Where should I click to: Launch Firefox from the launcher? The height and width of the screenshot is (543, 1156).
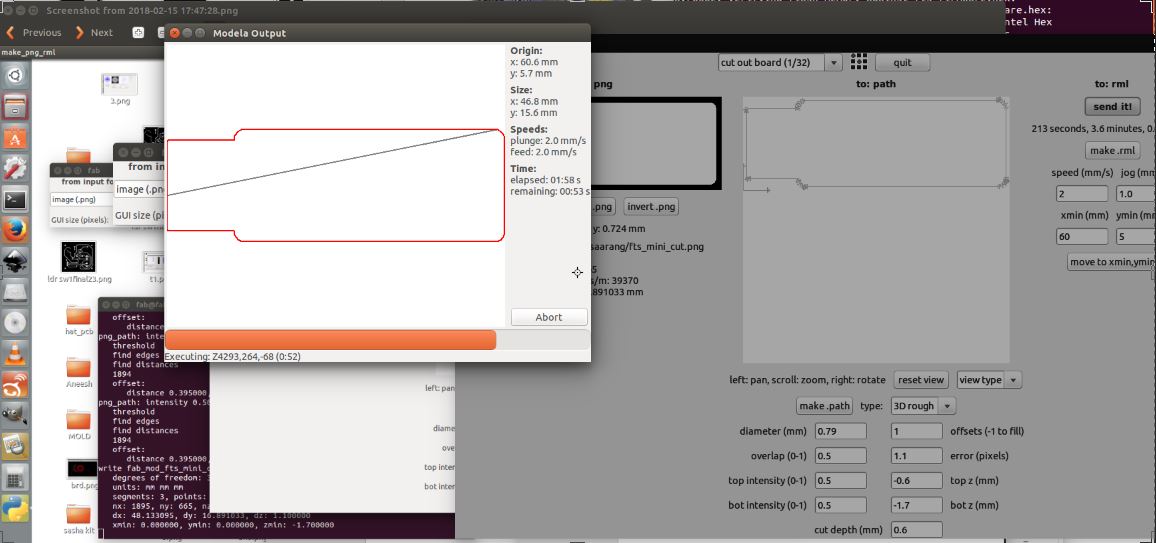pos(15,231)
